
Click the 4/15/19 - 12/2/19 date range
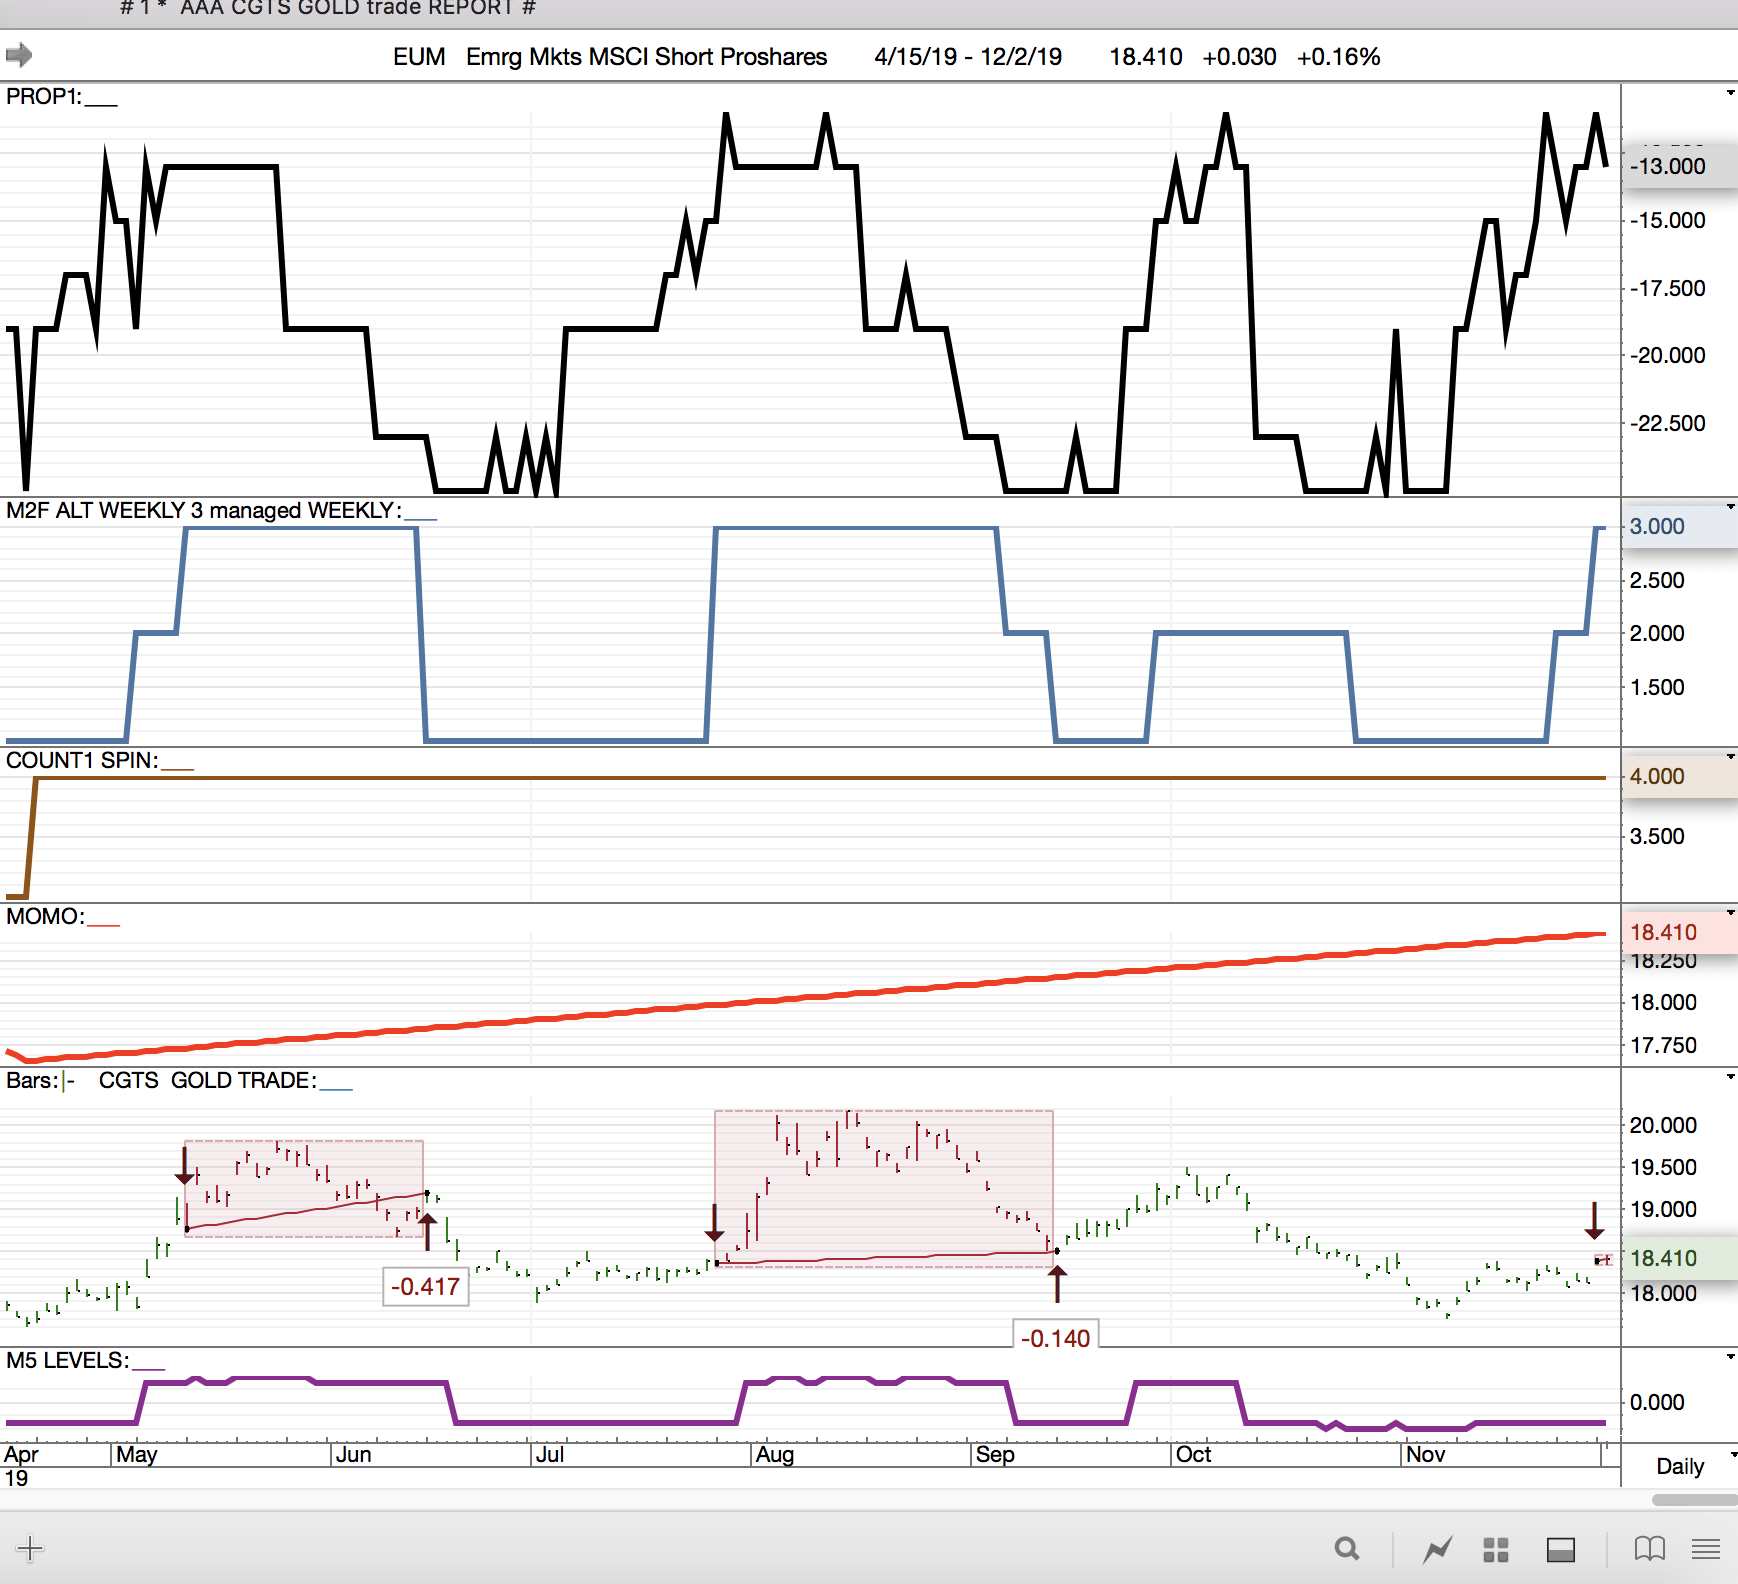[x=968, y=57]
